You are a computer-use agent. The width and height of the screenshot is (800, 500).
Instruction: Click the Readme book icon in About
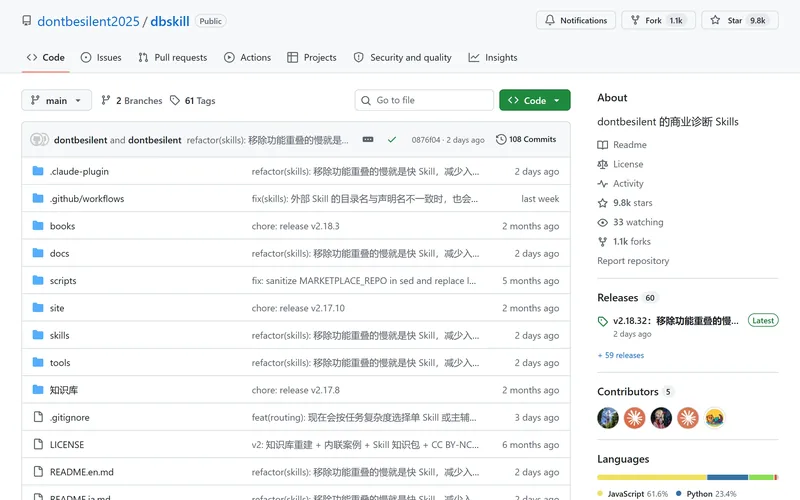point(603,145)
